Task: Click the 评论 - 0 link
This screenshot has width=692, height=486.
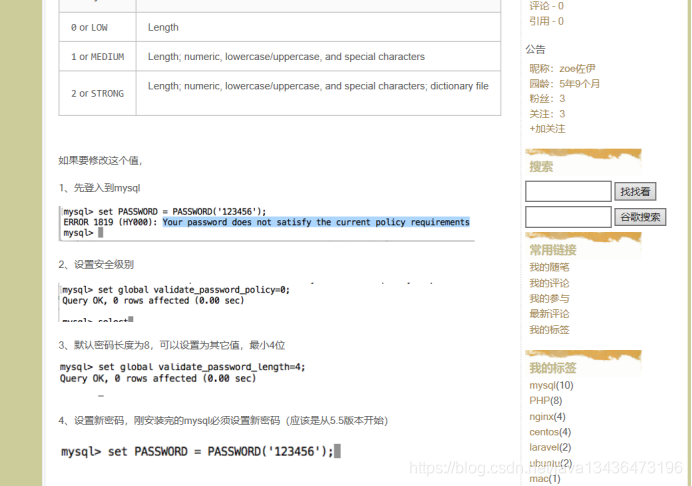Action: point(546,6)
